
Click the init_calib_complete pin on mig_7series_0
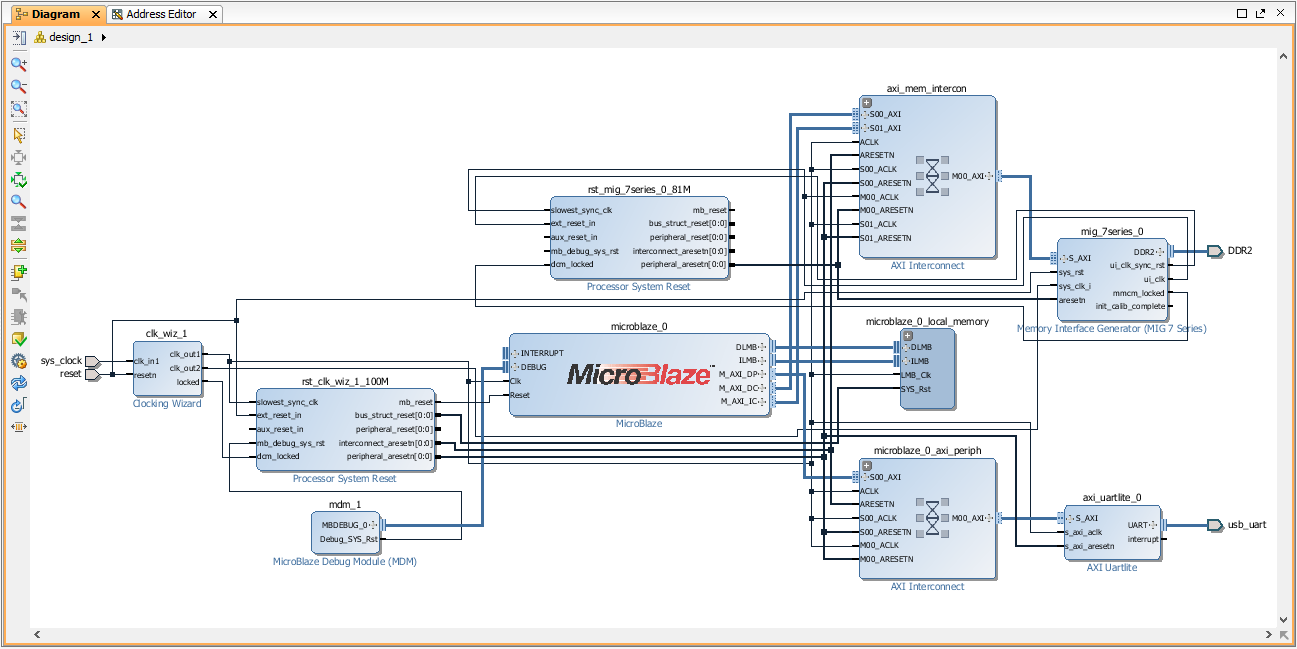[1130, 306]
